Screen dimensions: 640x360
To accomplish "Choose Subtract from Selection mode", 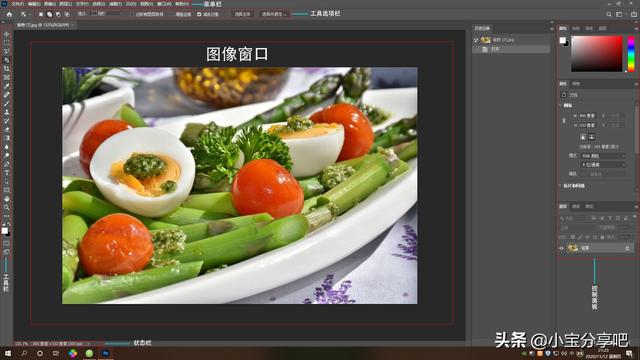I will 58,14.
